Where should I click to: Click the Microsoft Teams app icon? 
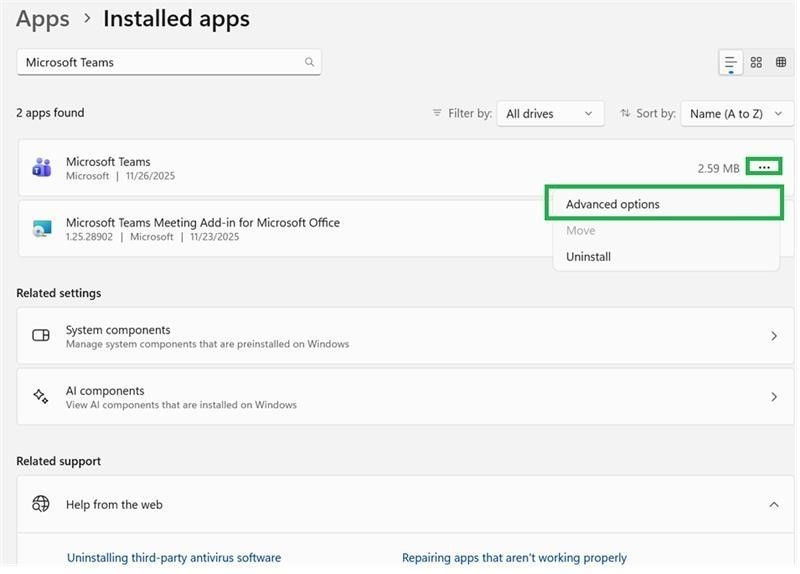click(x=41, y=168)
